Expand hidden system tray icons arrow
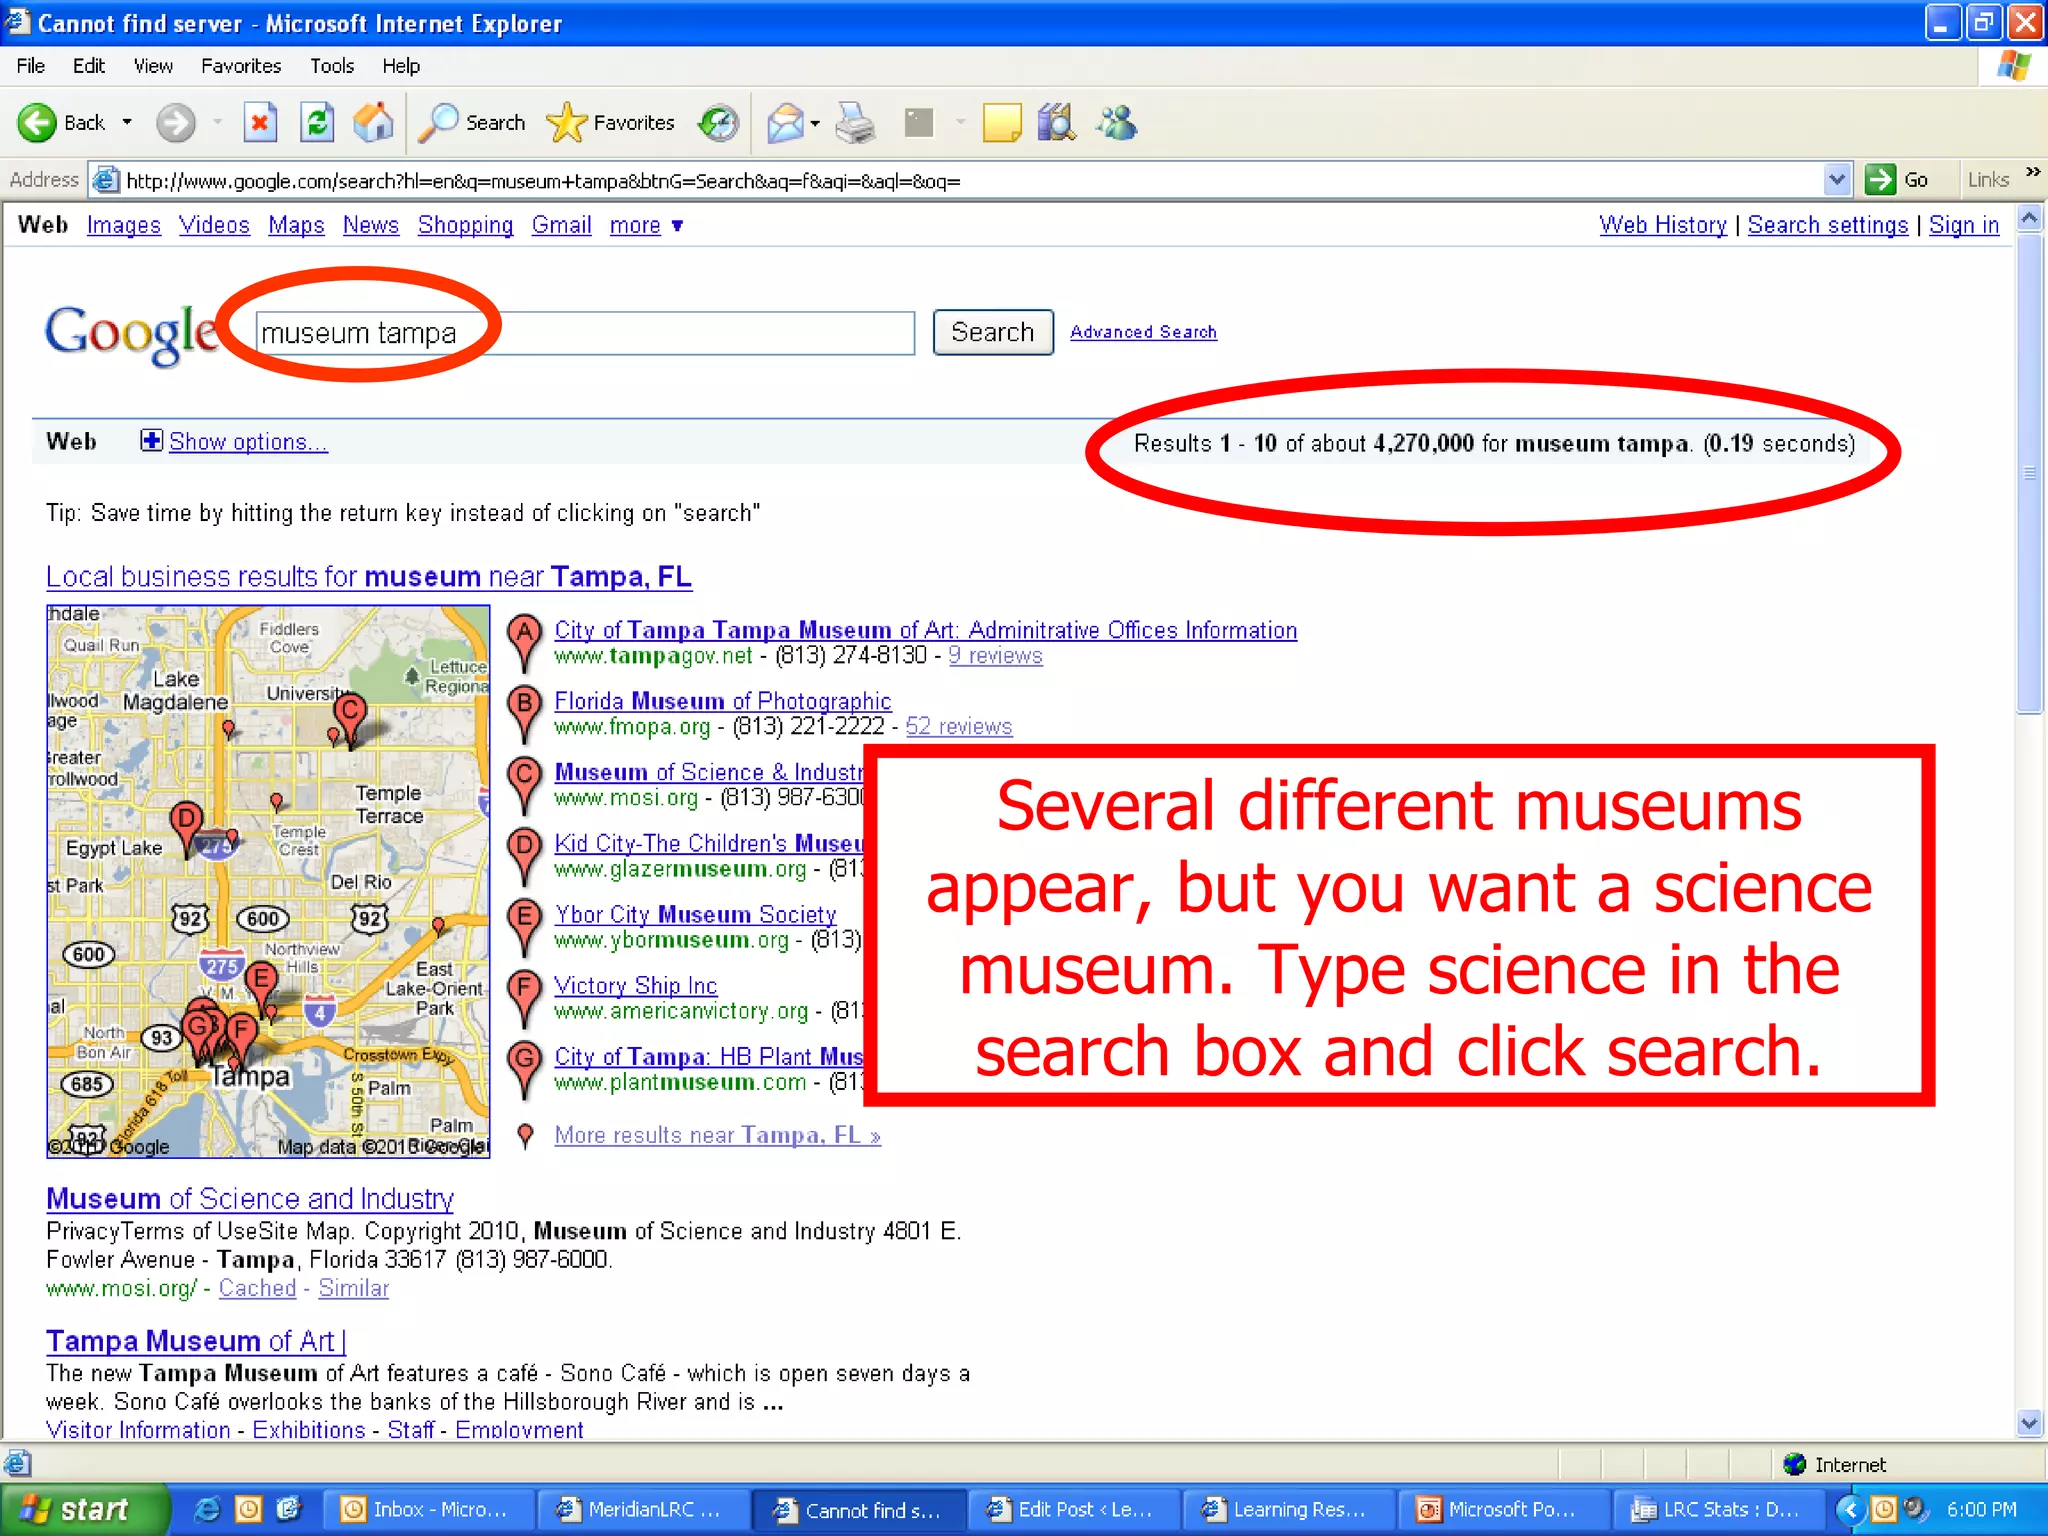The image size is (2048, 1536). pyautogui.click(x=1850, y=1509)
